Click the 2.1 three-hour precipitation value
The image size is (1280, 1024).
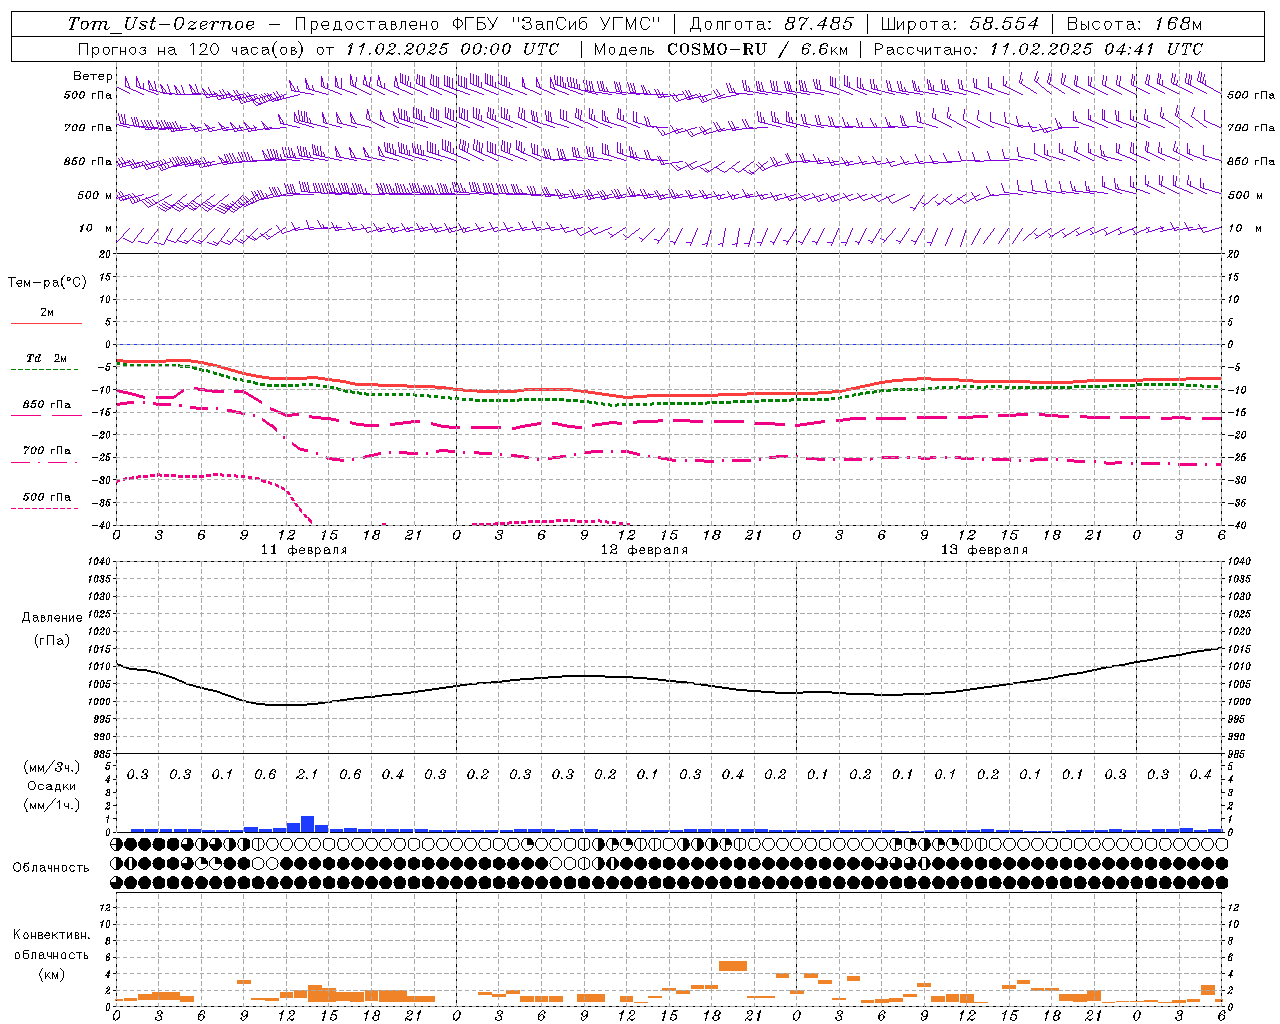[x=307, y=775]
